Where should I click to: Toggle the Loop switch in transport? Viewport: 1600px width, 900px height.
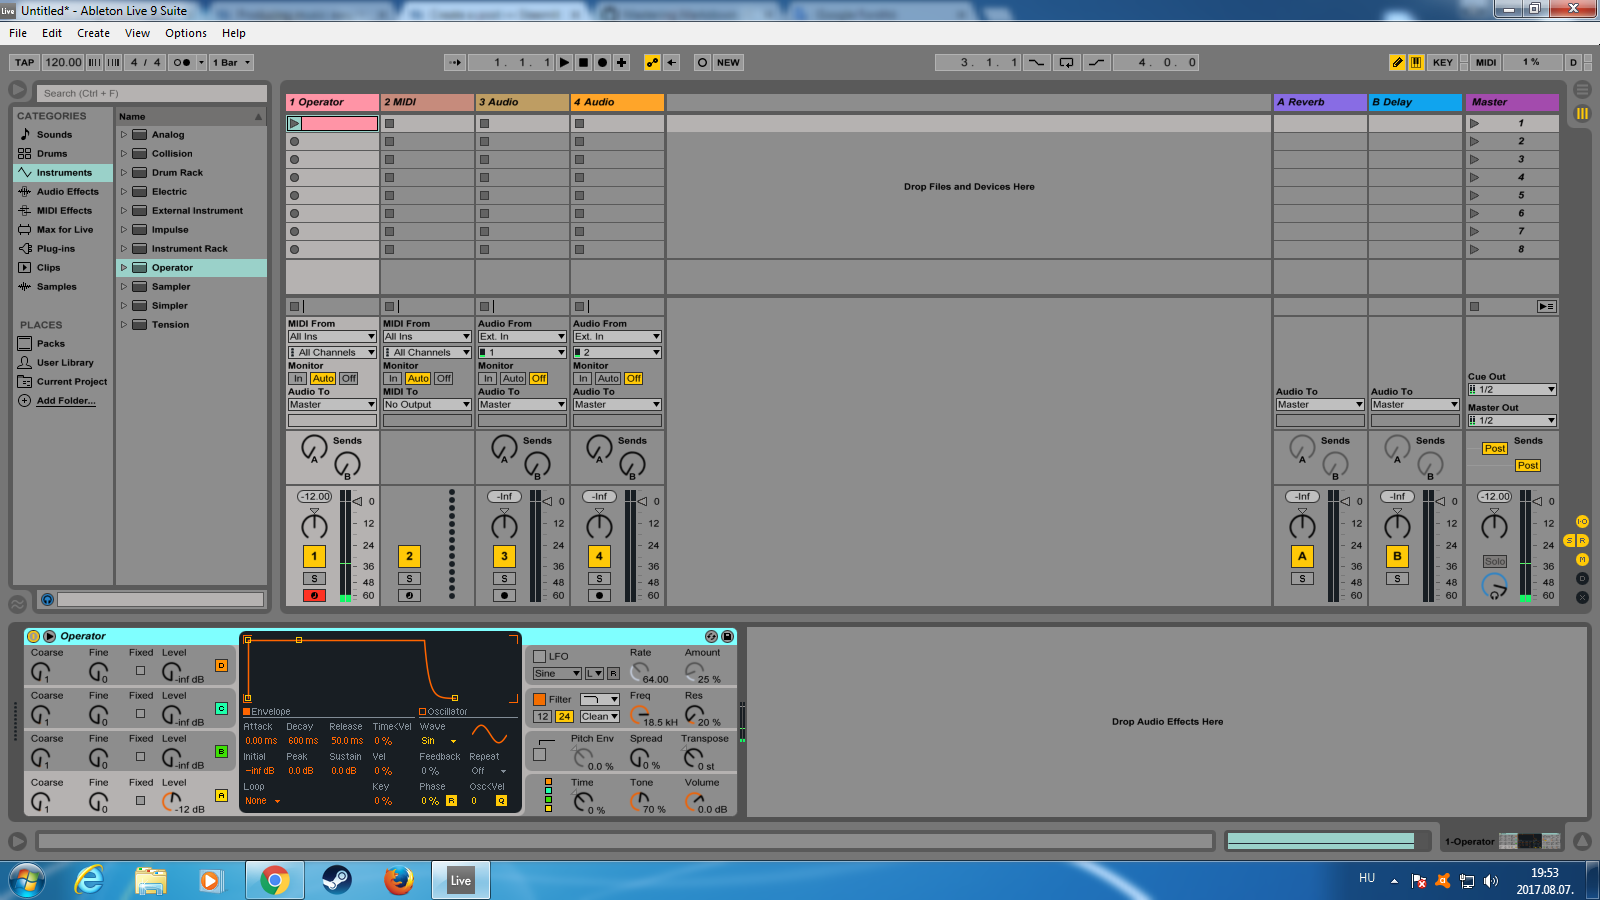click(1066, 62)
